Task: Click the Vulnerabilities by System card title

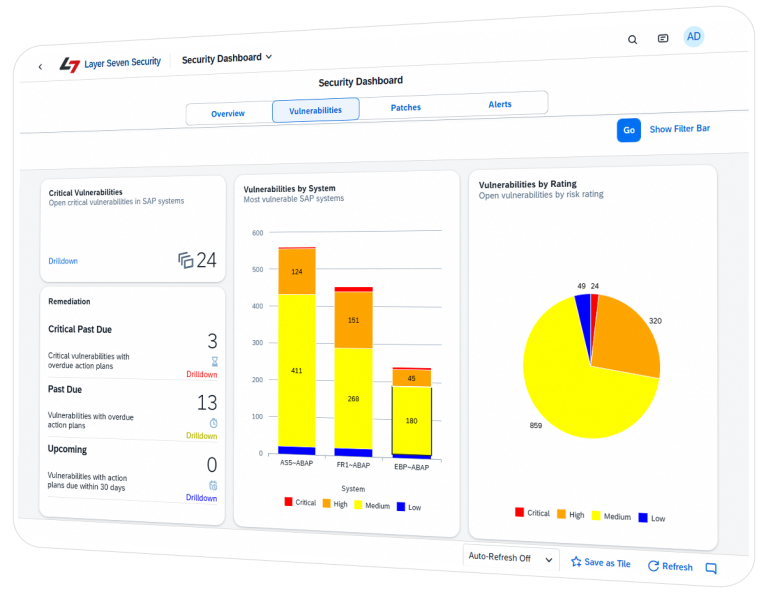Action: [289, 189]
